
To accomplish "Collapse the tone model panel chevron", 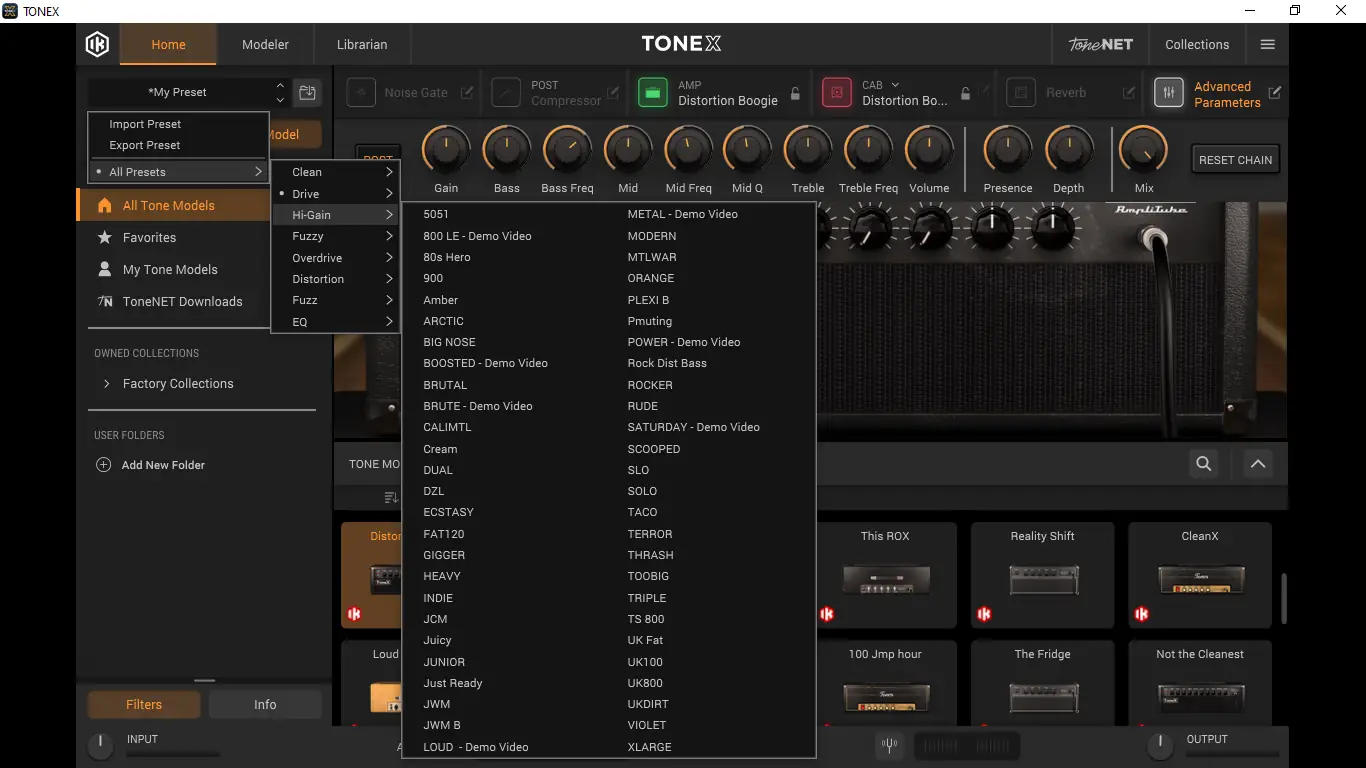I will [1258, 464].
